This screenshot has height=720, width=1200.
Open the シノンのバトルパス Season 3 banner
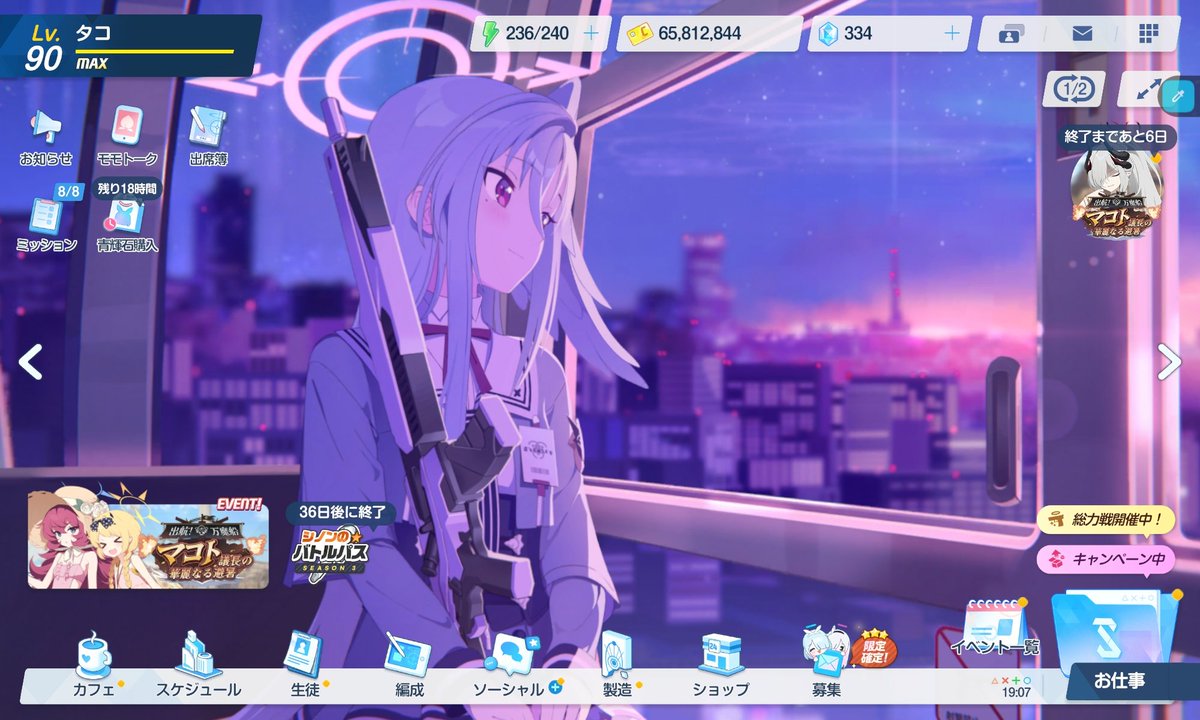click(x=330, y=553)
